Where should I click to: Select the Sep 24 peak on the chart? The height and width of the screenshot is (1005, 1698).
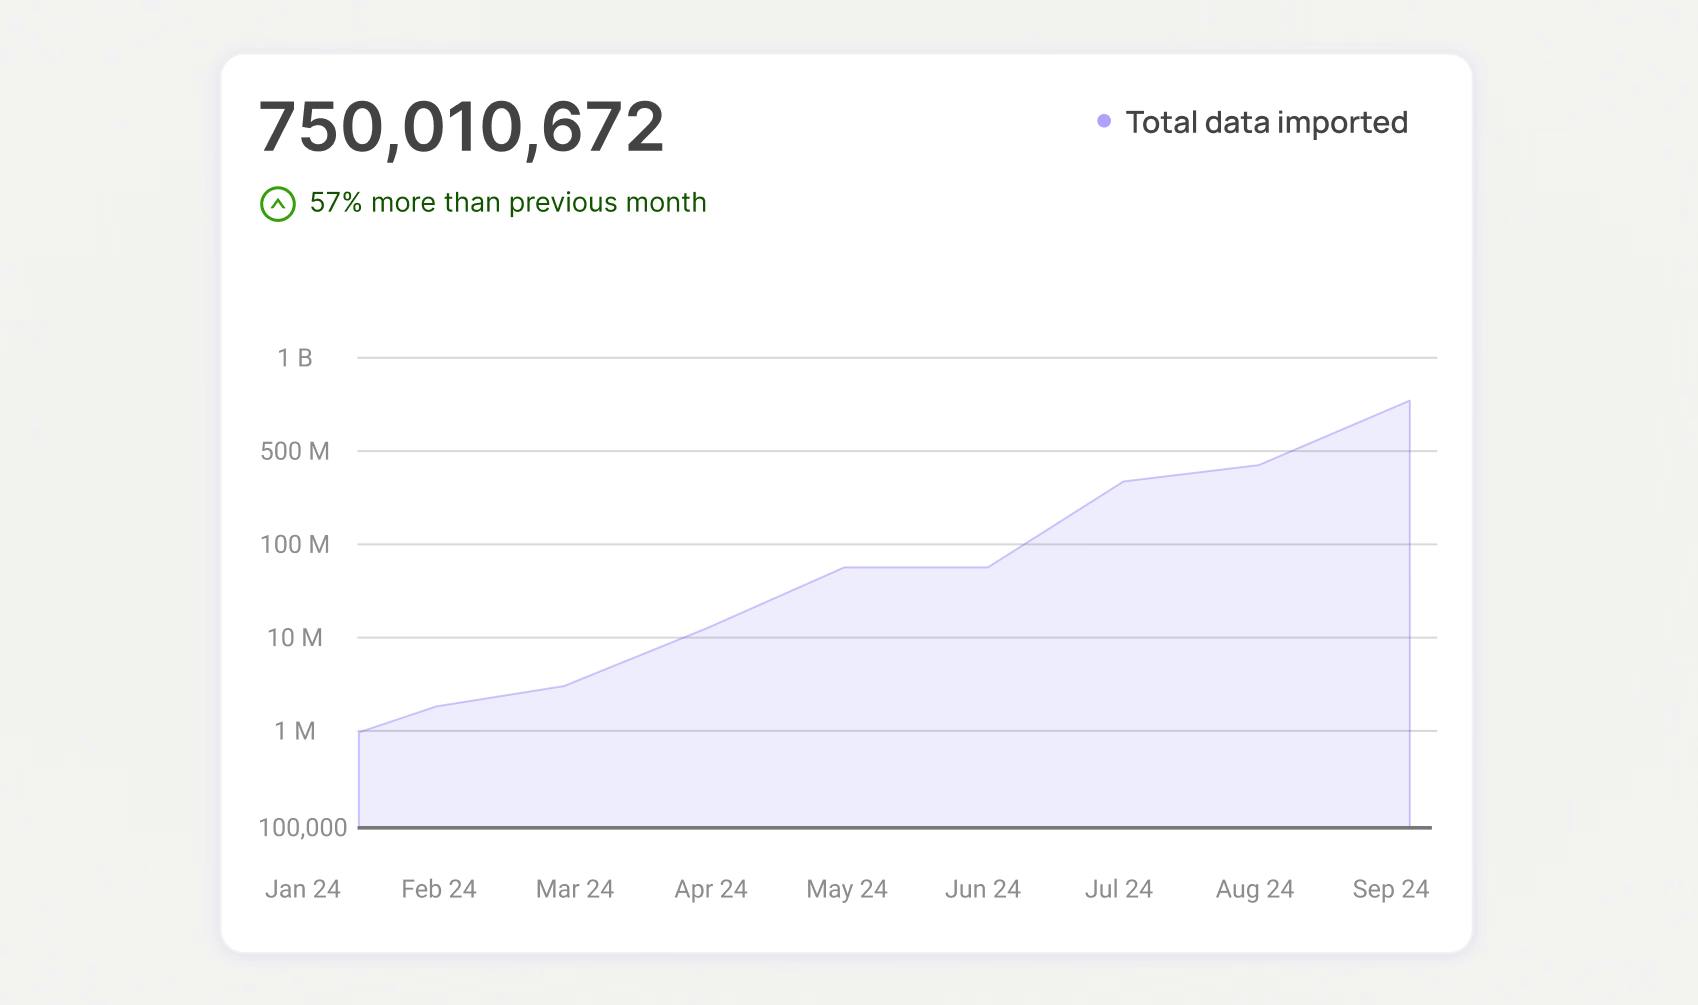click(x=1408, y=402)
